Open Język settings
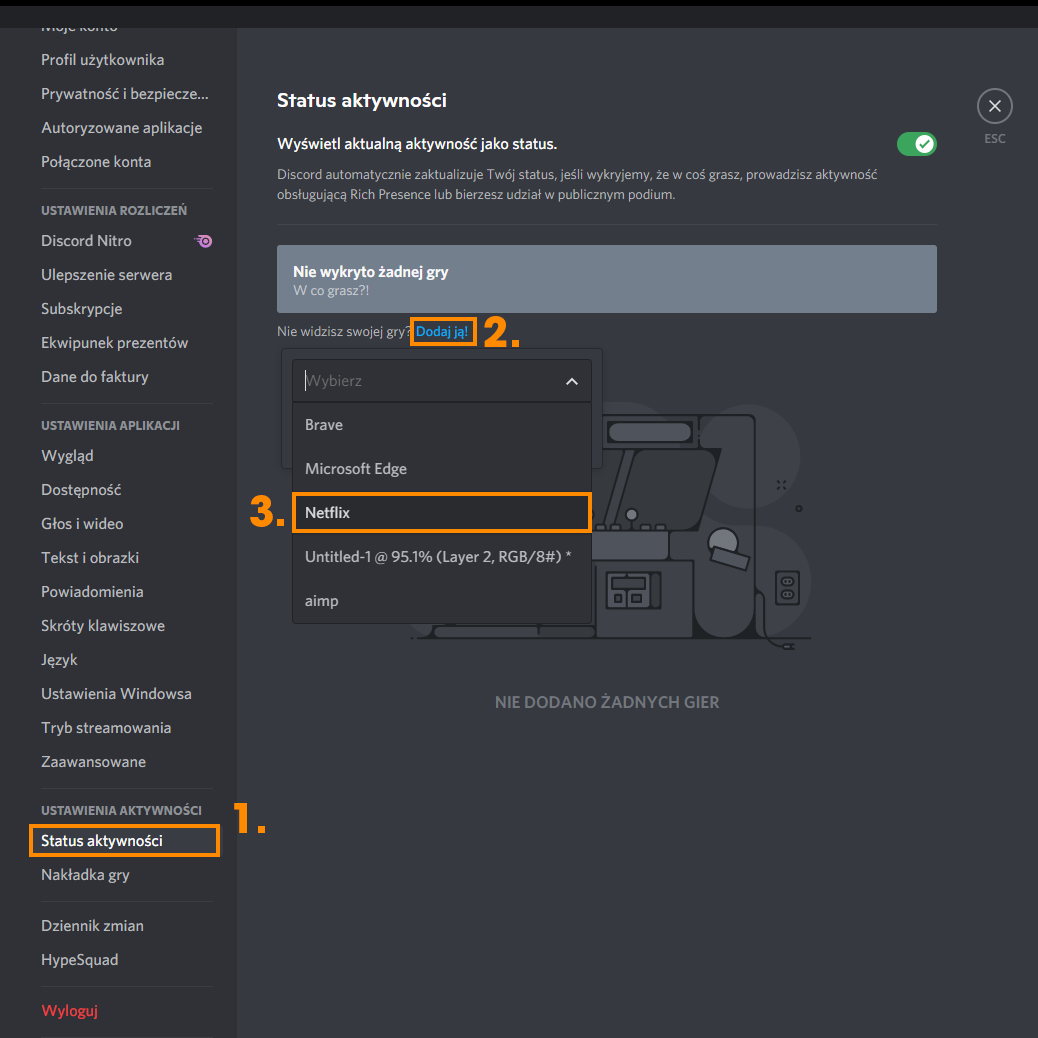 [x=59, y=660]
